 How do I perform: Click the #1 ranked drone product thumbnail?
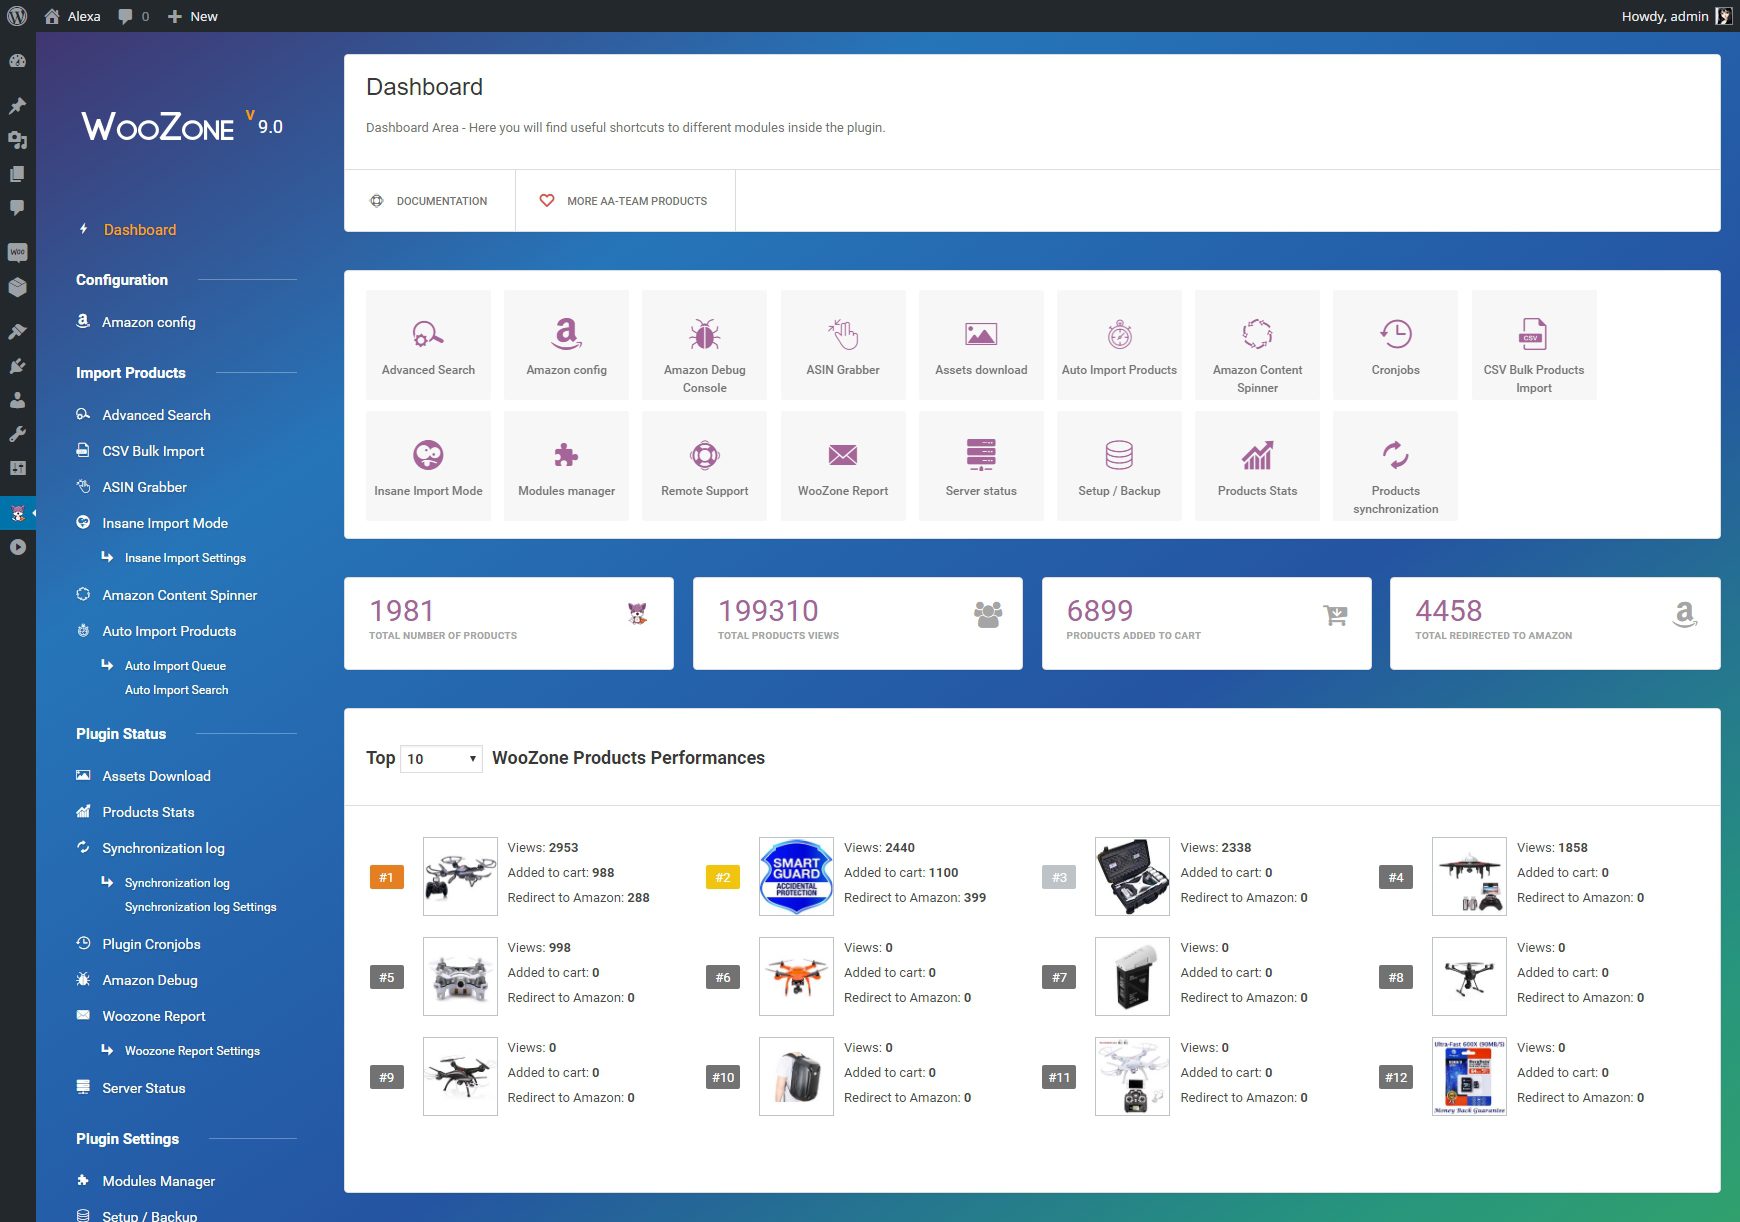[460, 876]
